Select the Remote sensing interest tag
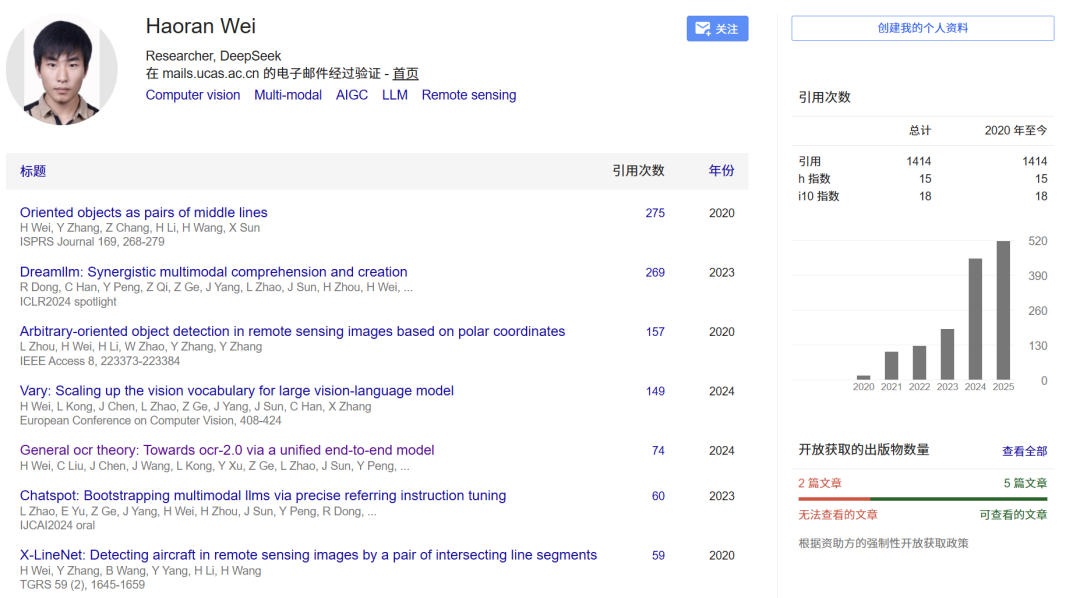The width and height of the screenshot is (1080, 598). pyautogui.click(x=469, y=95)
